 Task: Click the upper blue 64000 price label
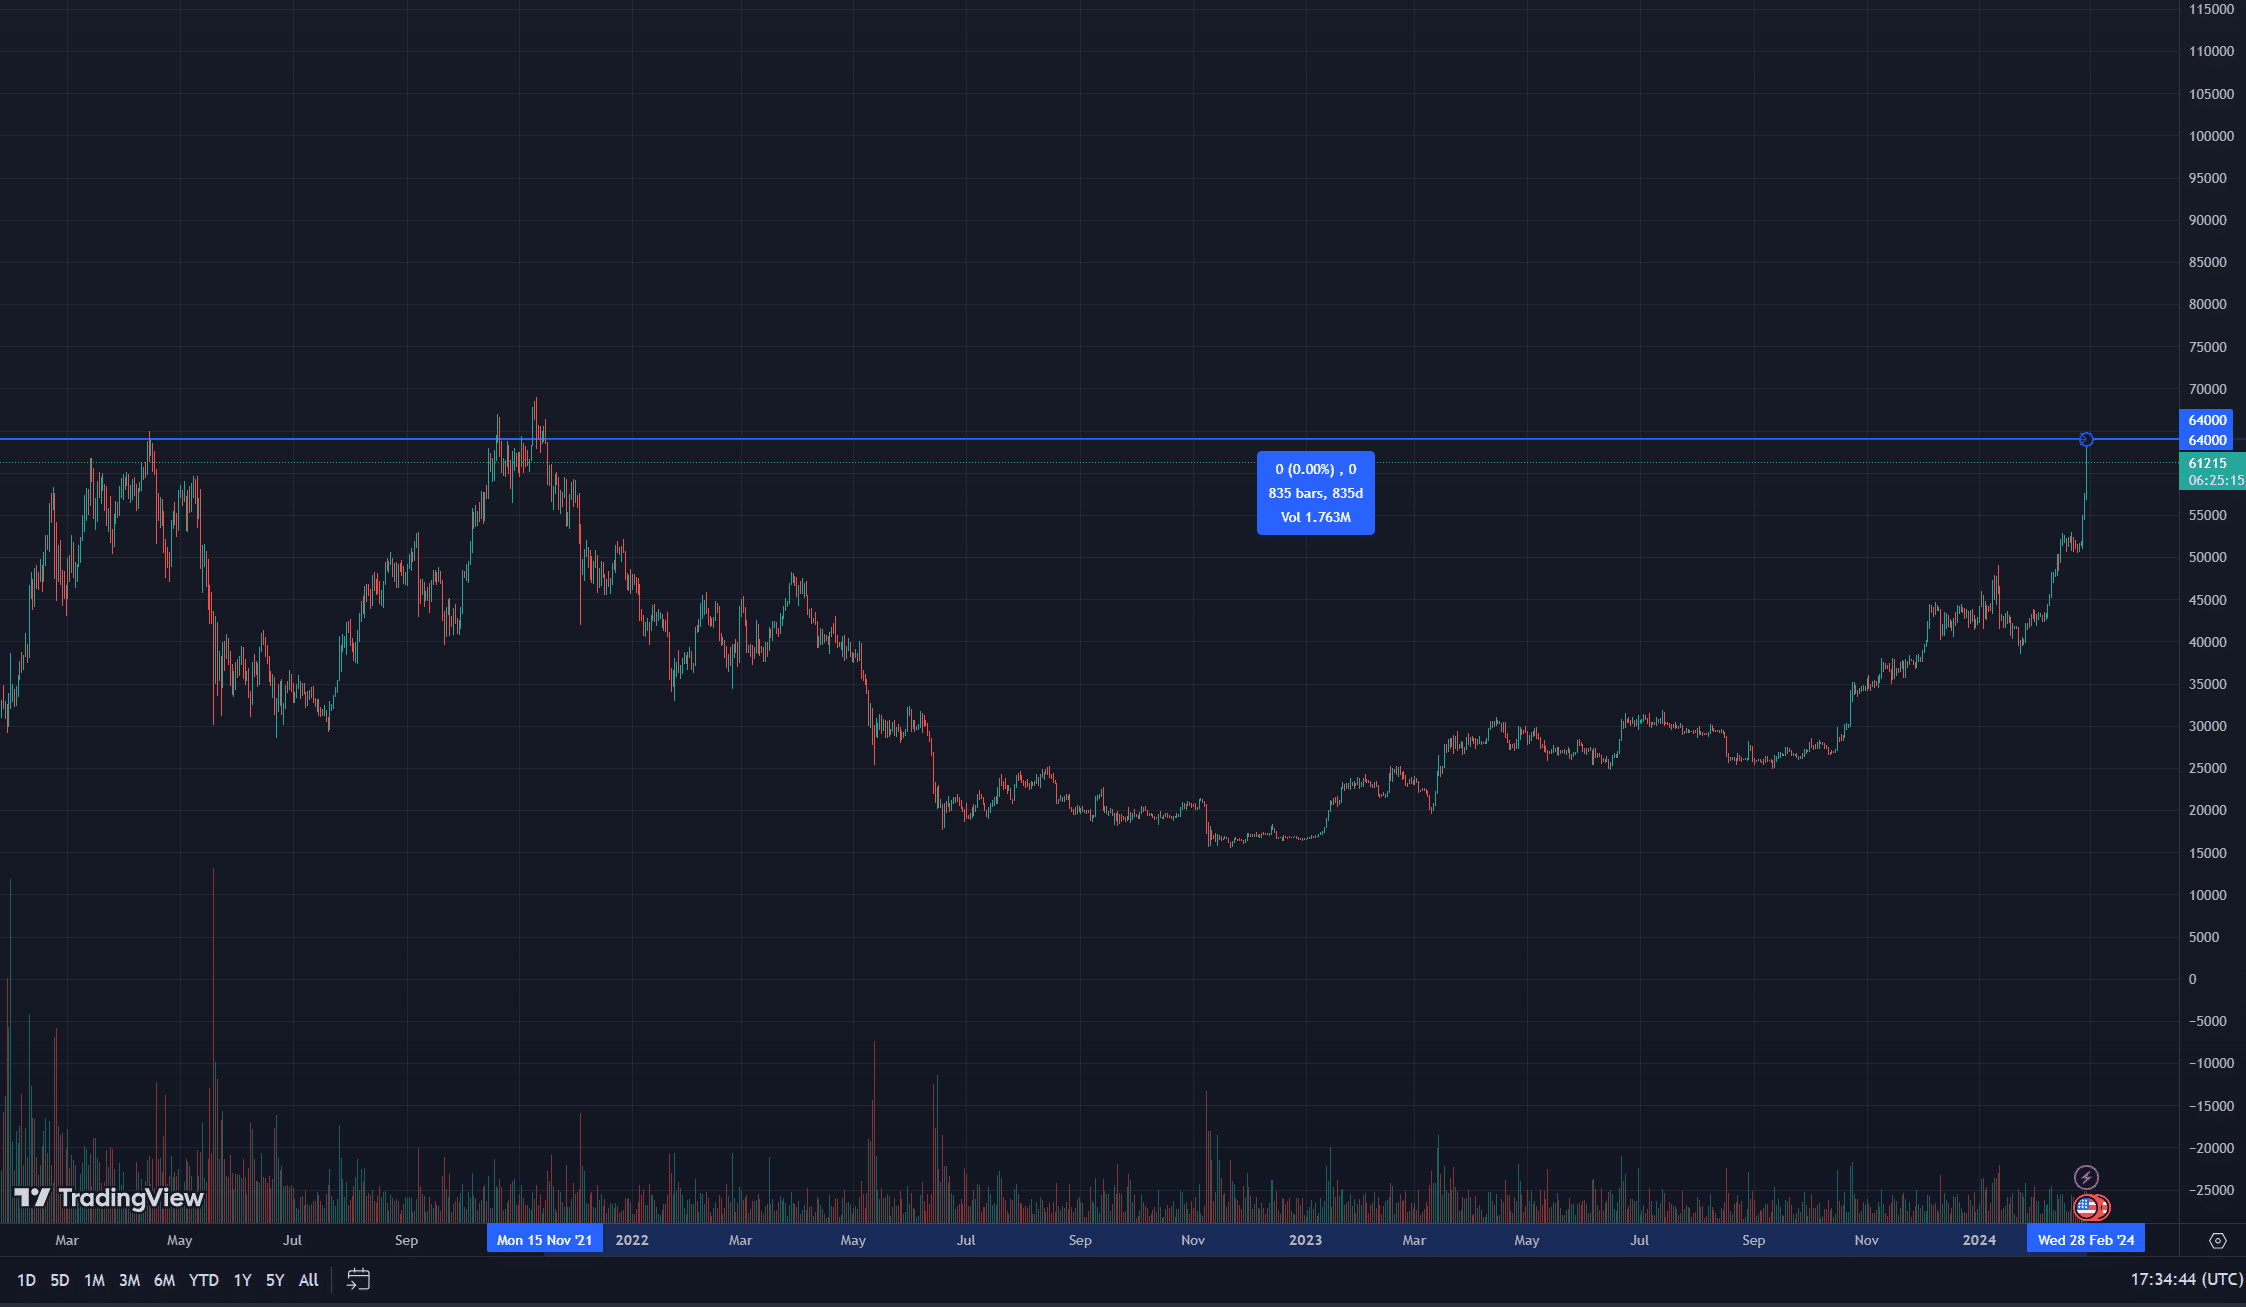pos(2207,420)
